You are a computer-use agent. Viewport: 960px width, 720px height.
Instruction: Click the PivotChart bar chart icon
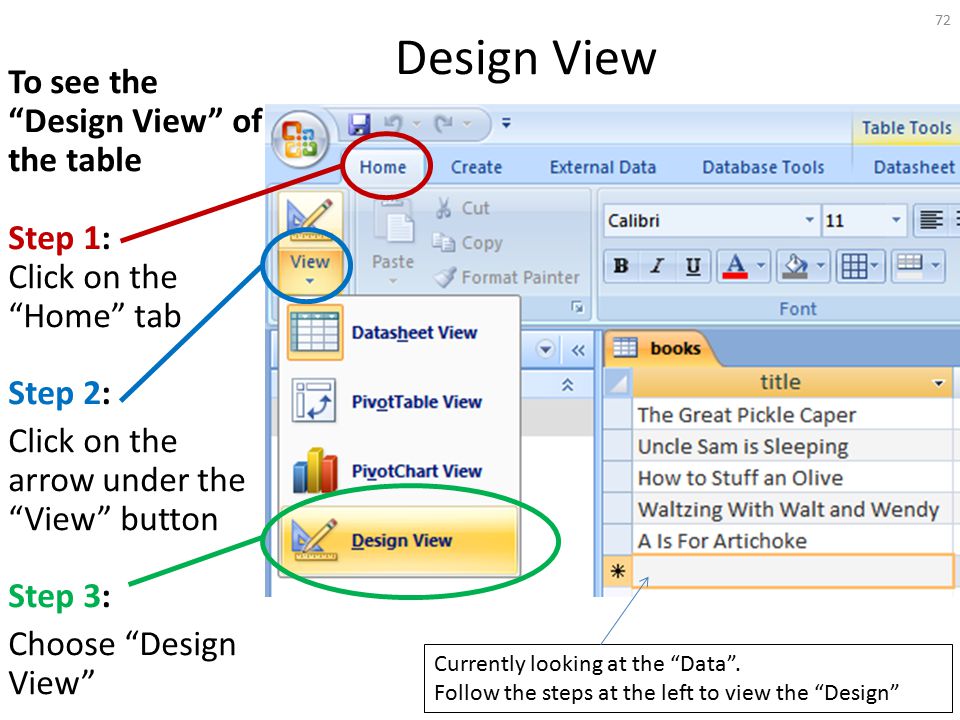point(315,471)
